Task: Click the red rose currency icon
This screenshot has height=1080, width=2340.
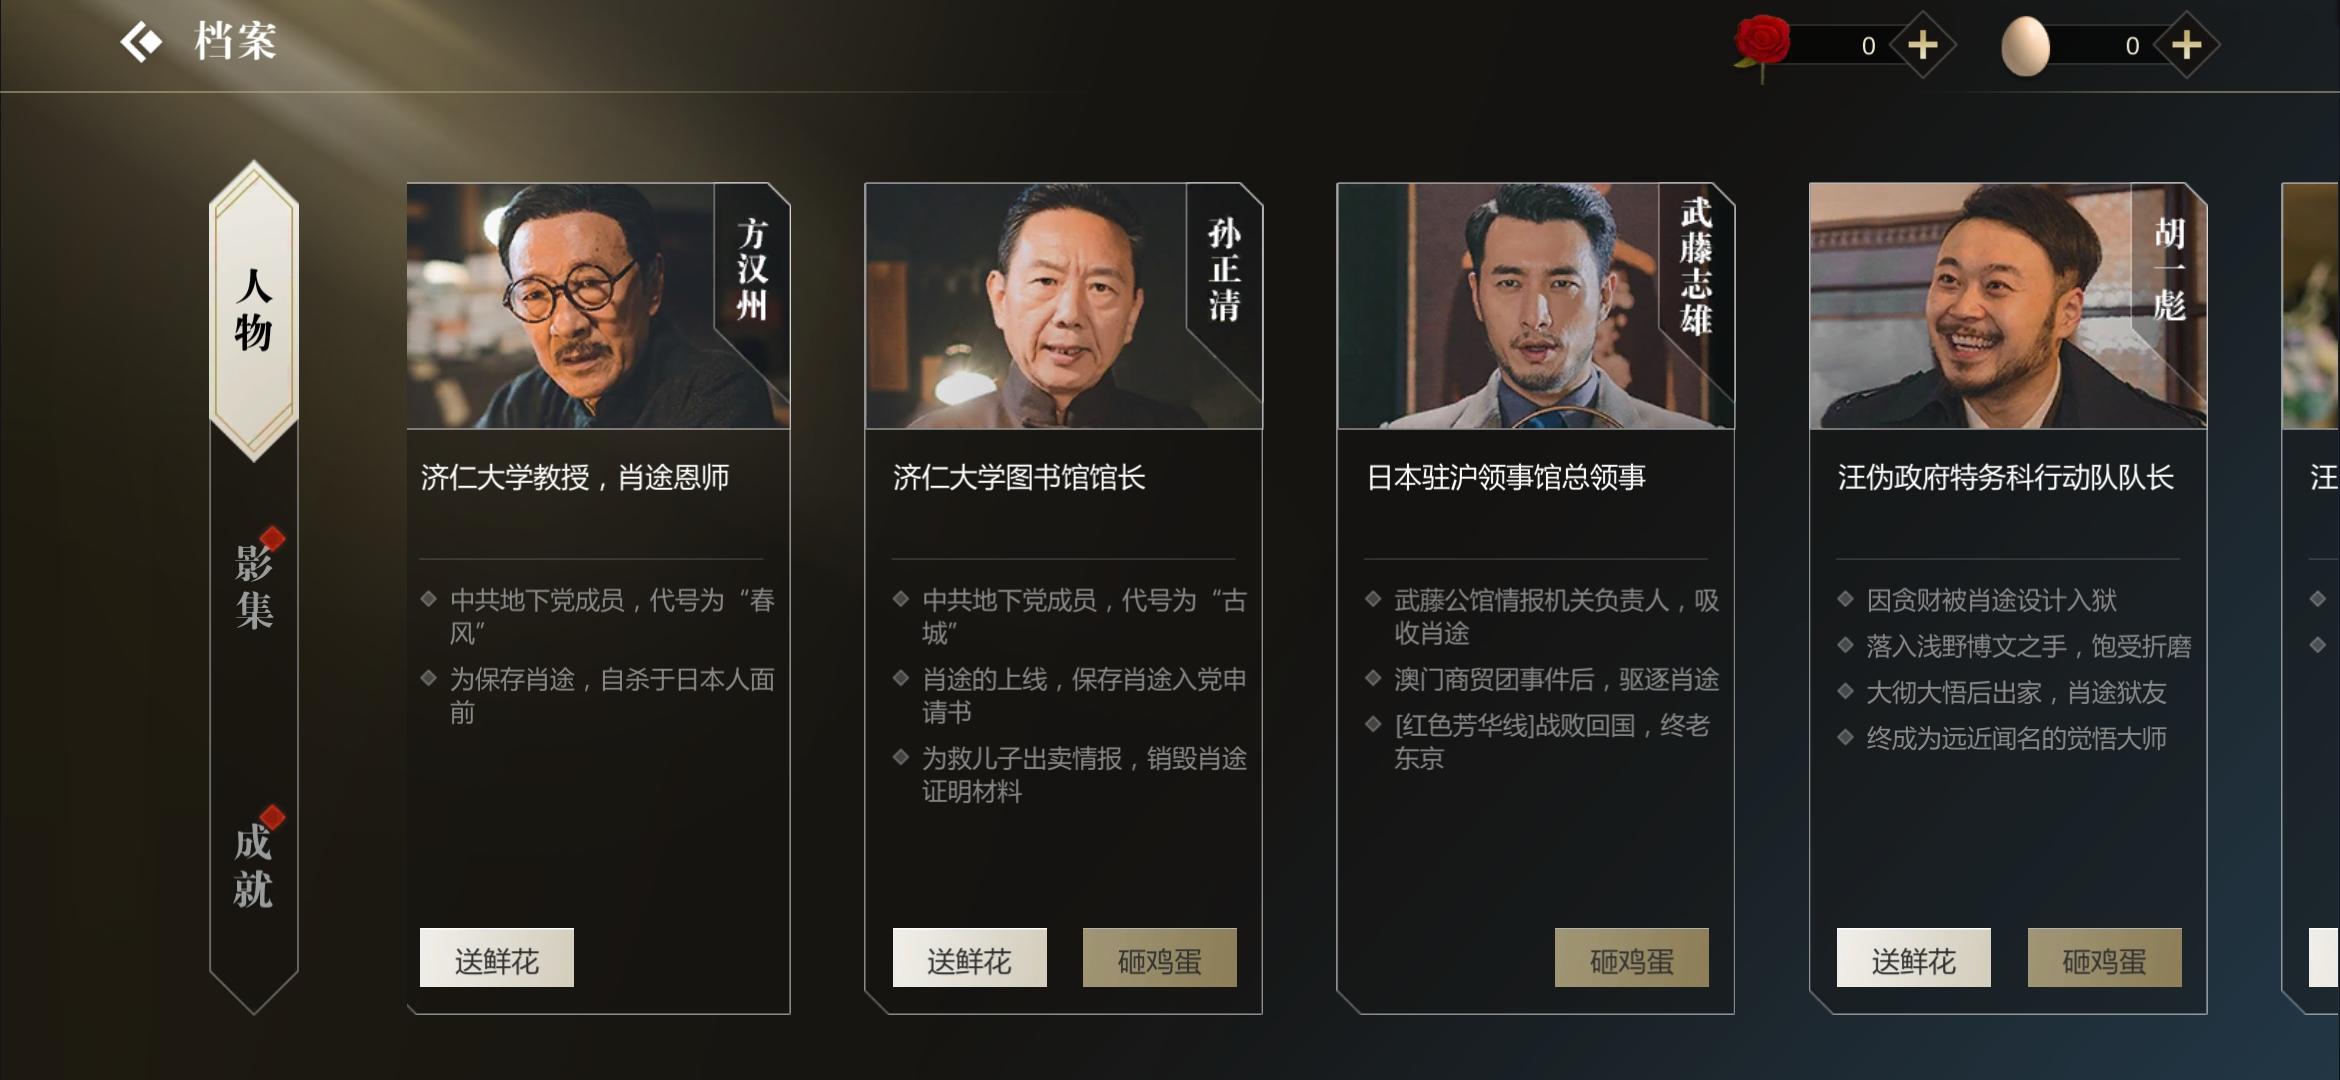Action: tap(1762, 46)
